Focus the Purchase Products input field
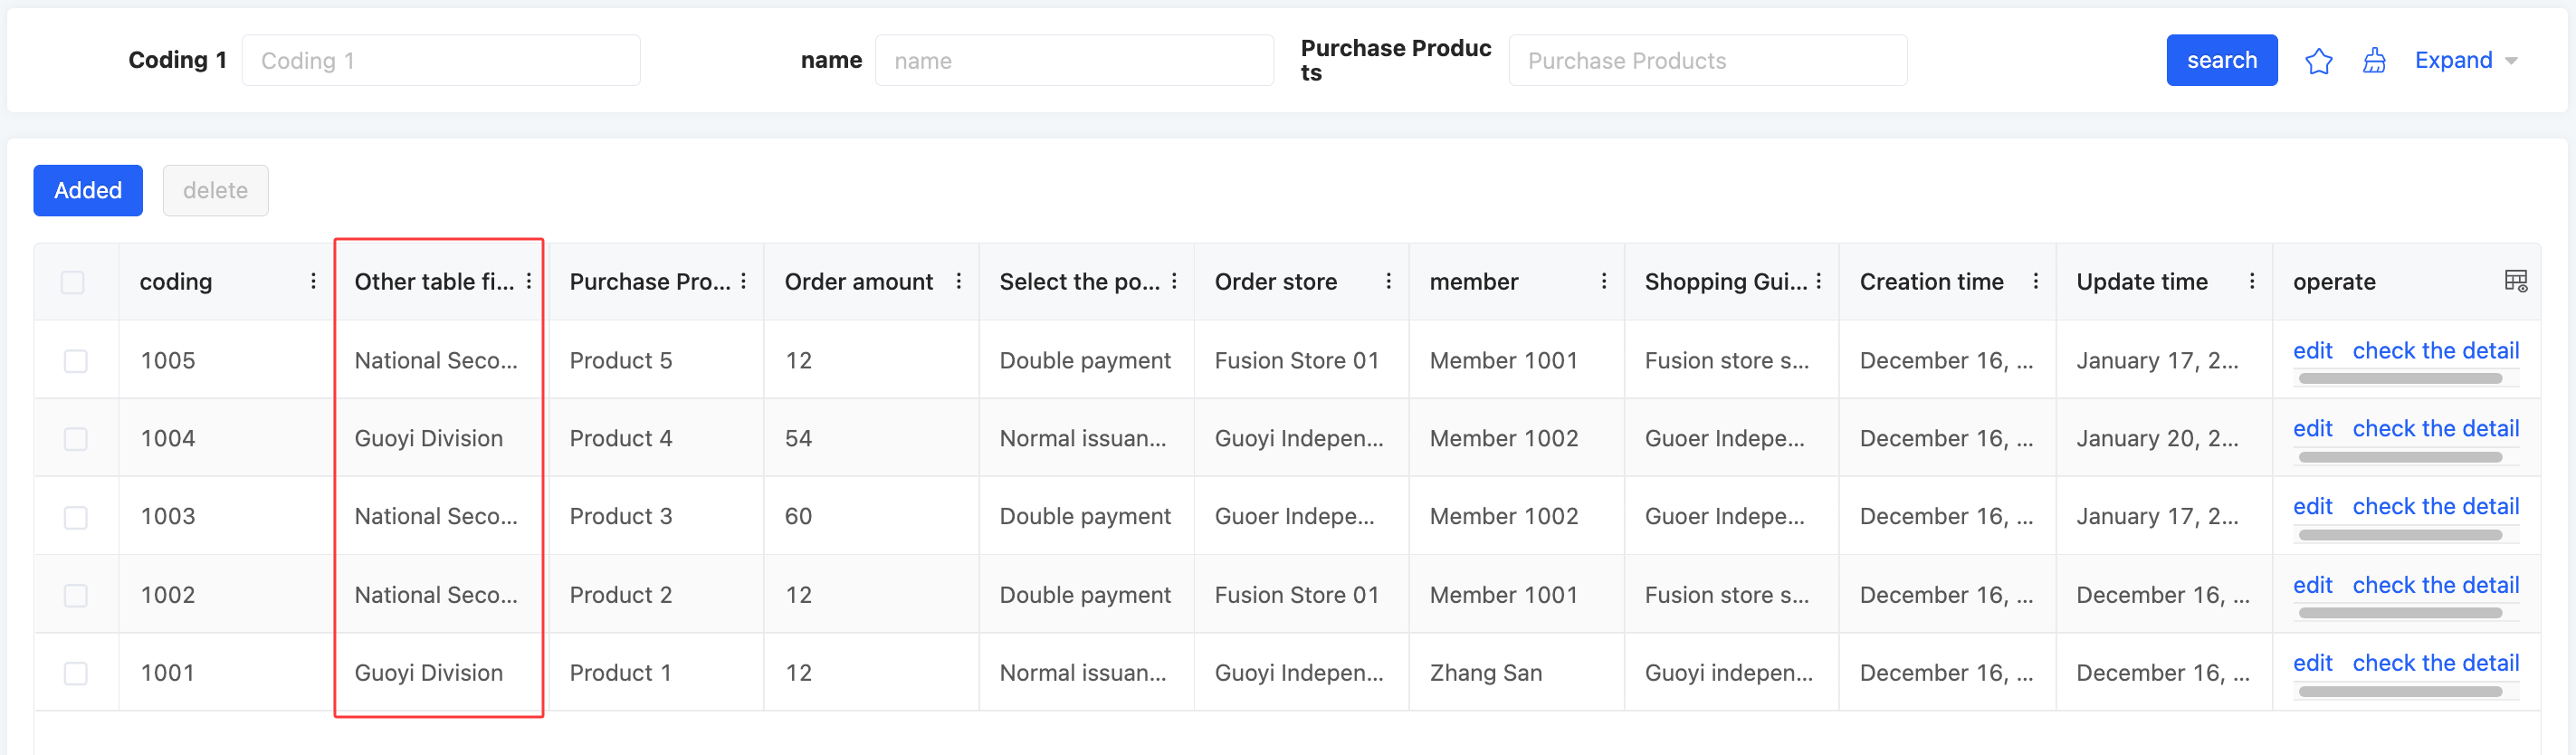 1707,61
